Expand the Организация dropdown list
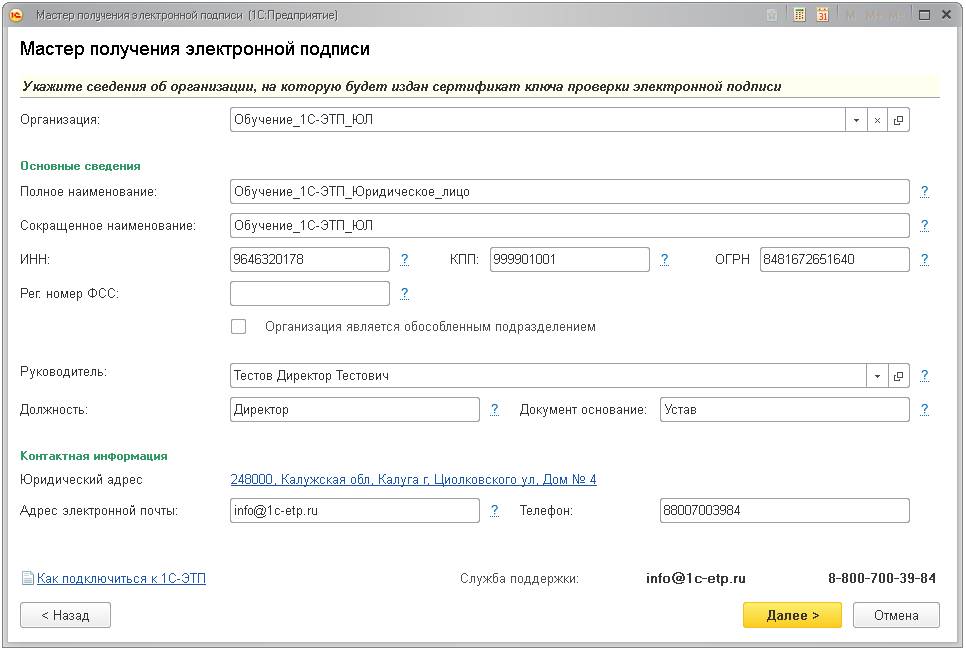 click(857, 120)
